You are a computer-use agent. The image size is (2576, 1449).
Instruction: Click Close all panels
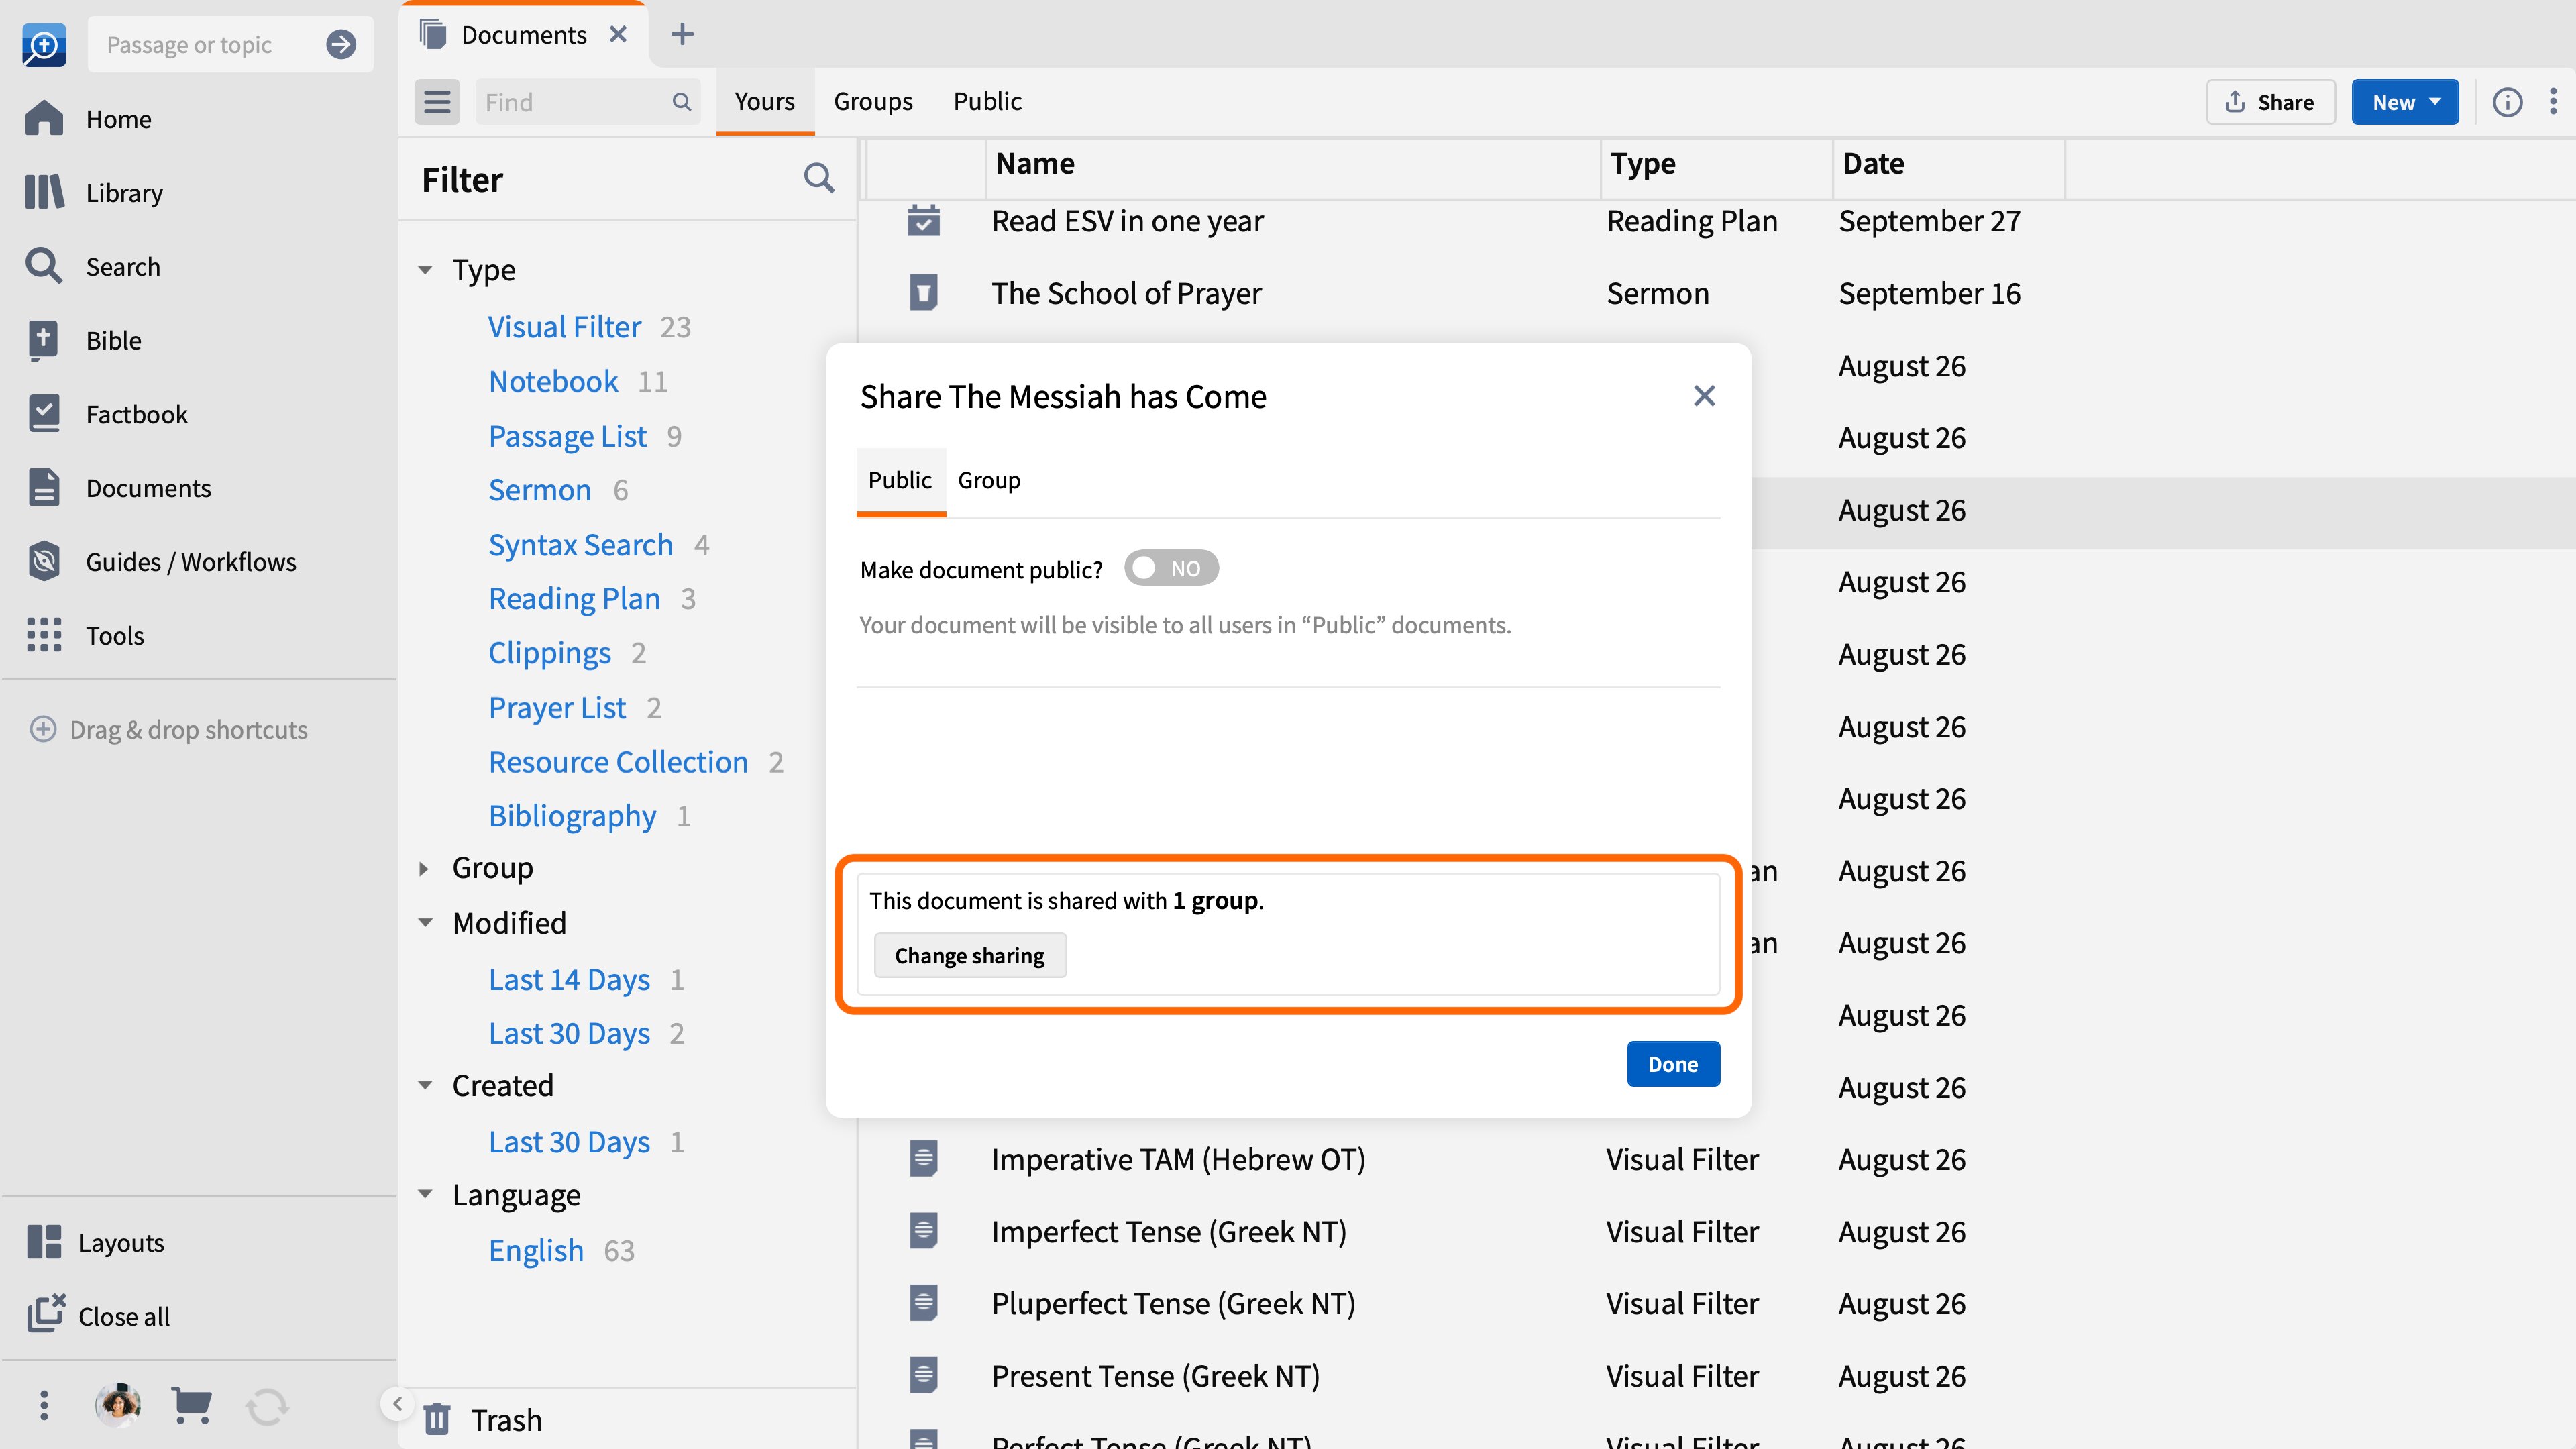click(x=98, y=1316)
